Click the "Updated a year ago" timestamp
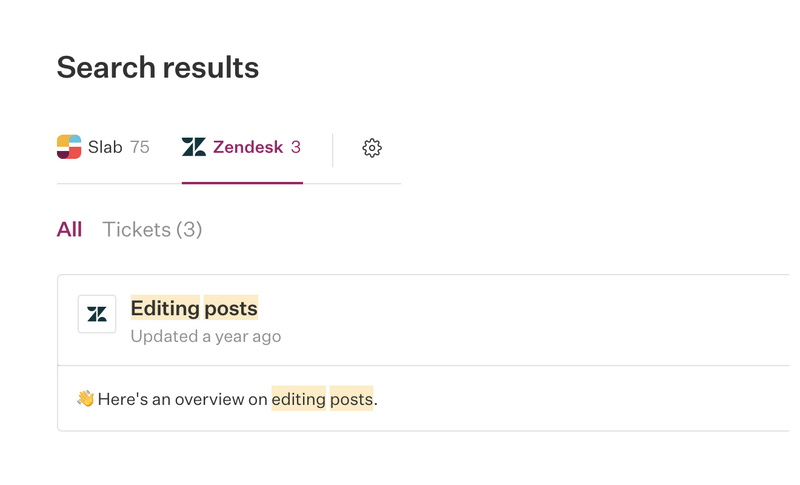 [206, 336]
